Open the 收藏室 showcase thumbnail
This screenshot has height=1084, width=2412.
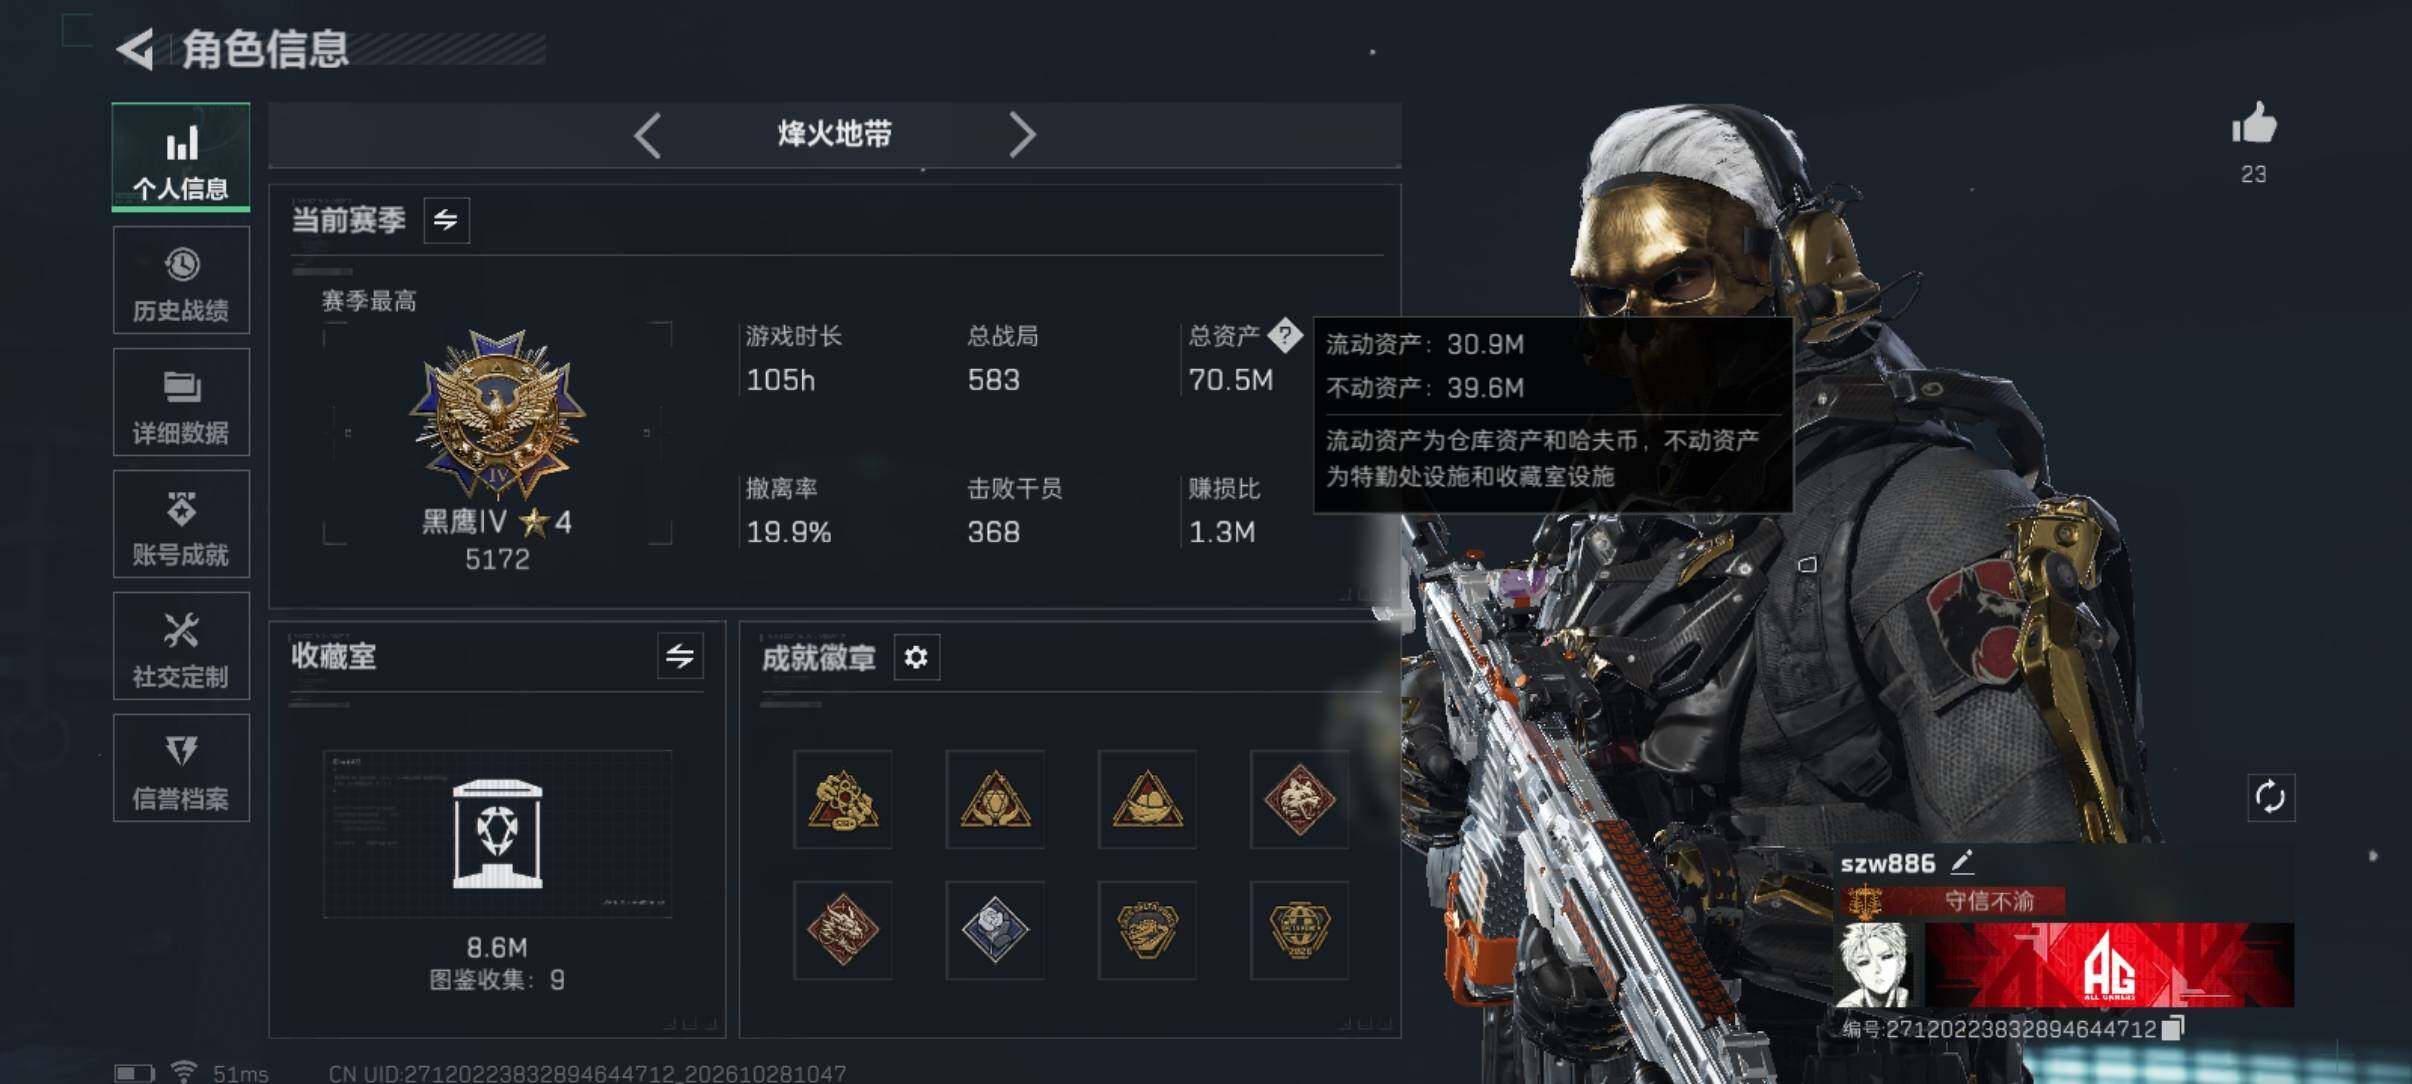click(497, 834)
